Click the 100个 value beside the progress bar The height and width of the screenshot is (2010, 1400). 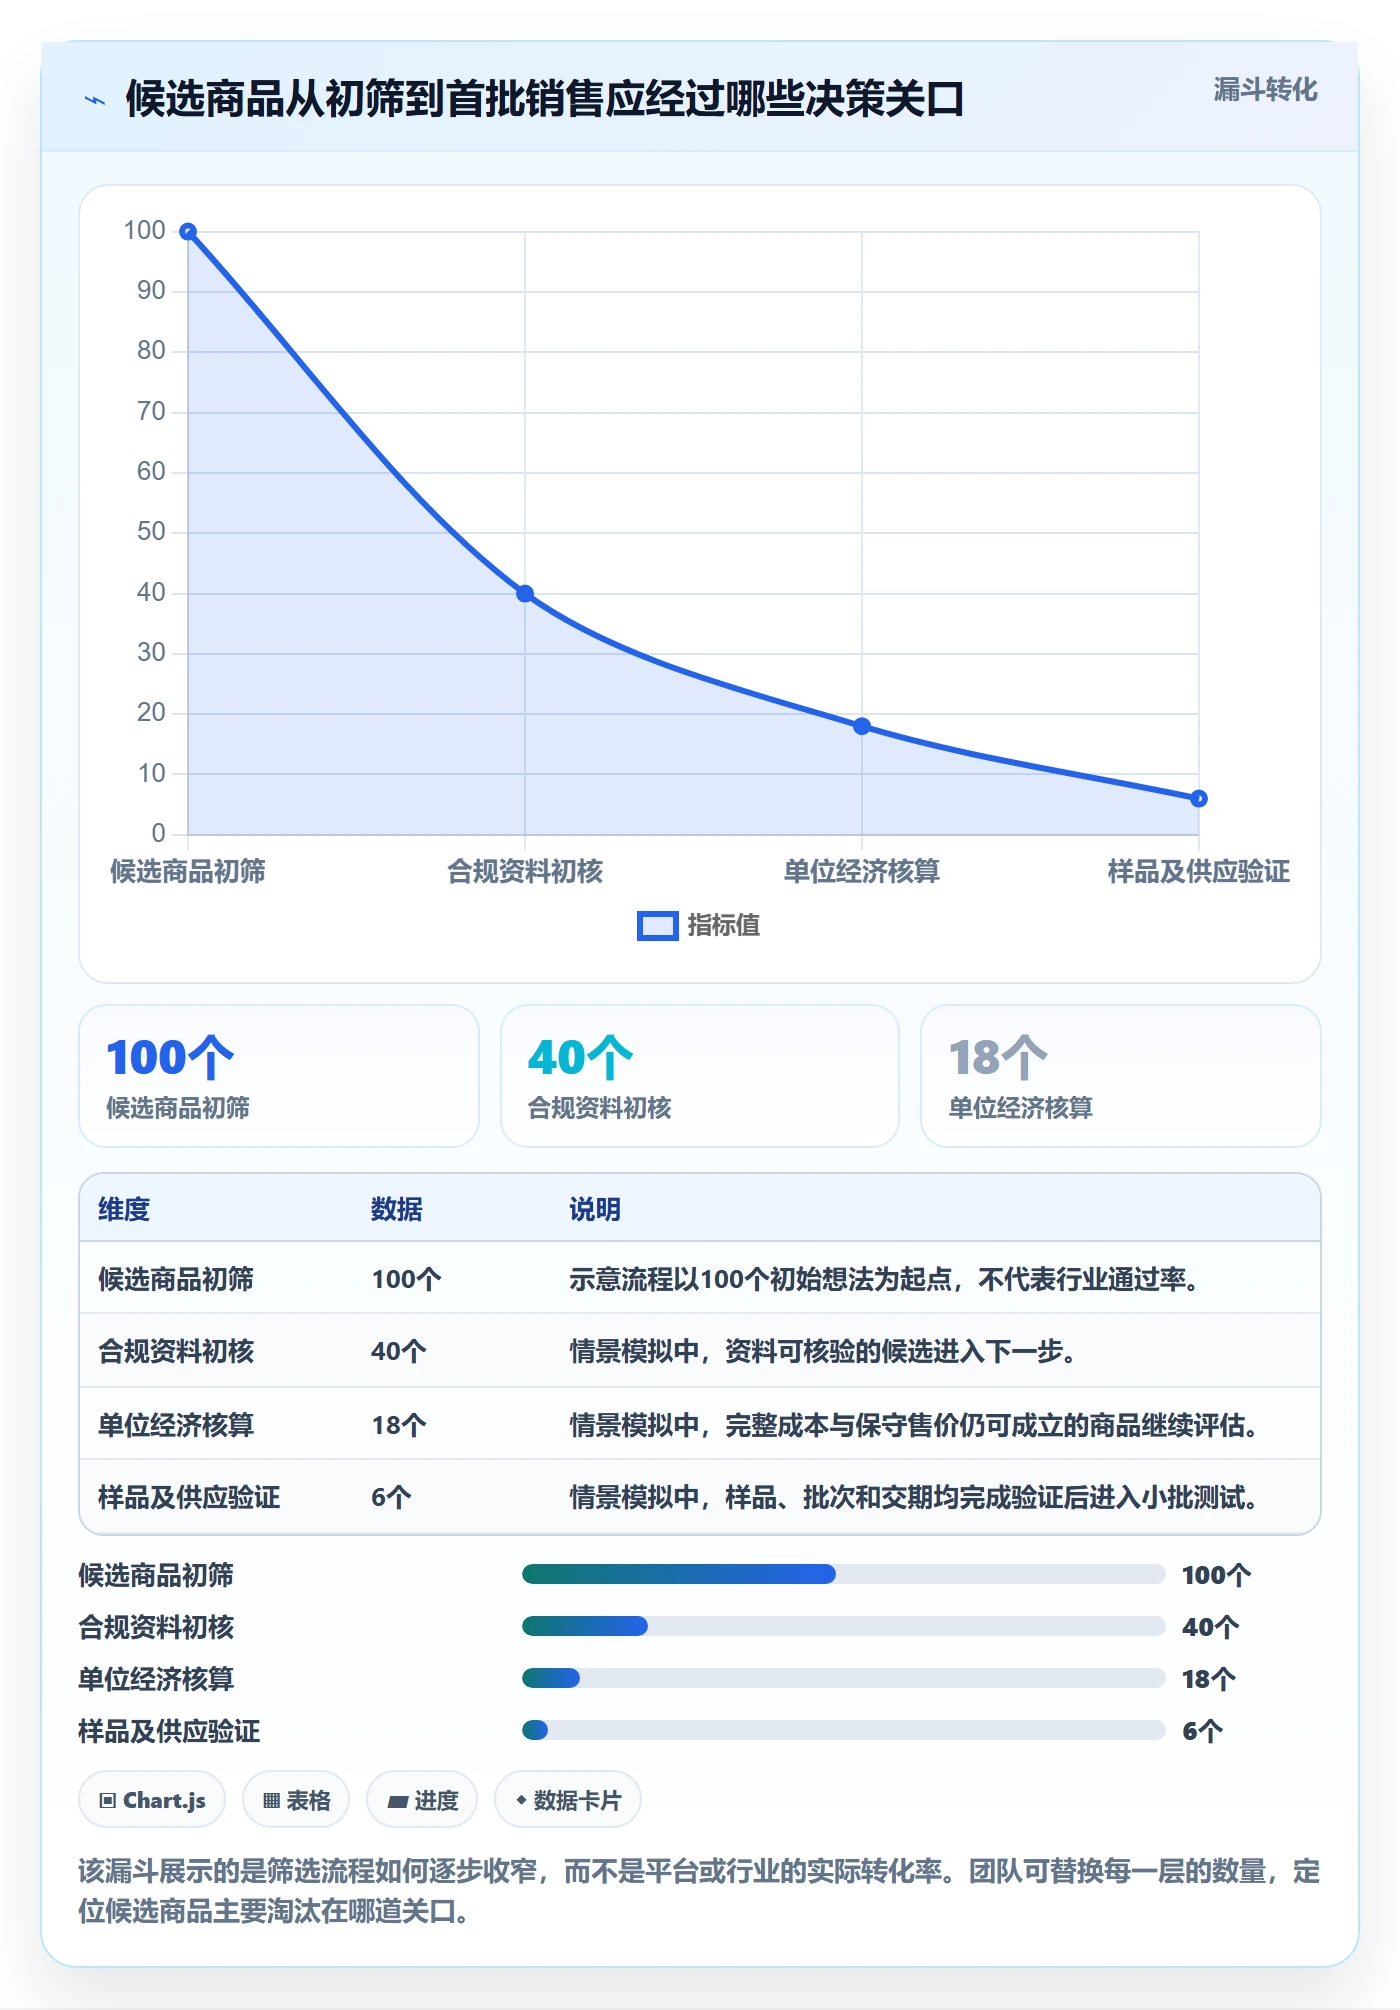[x=1216, y=1575]
